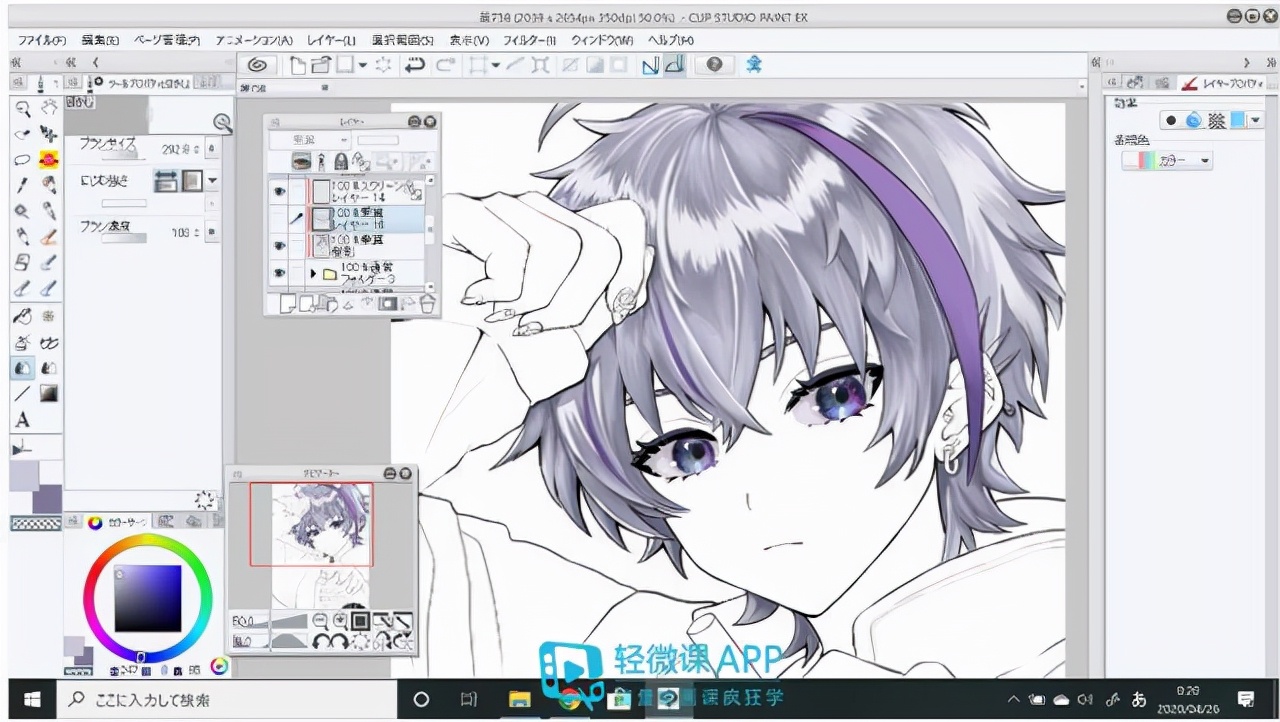Click the Redo arrow in command bar
The width and height of the screenshot is (1280, 722).
click(446, 65)
